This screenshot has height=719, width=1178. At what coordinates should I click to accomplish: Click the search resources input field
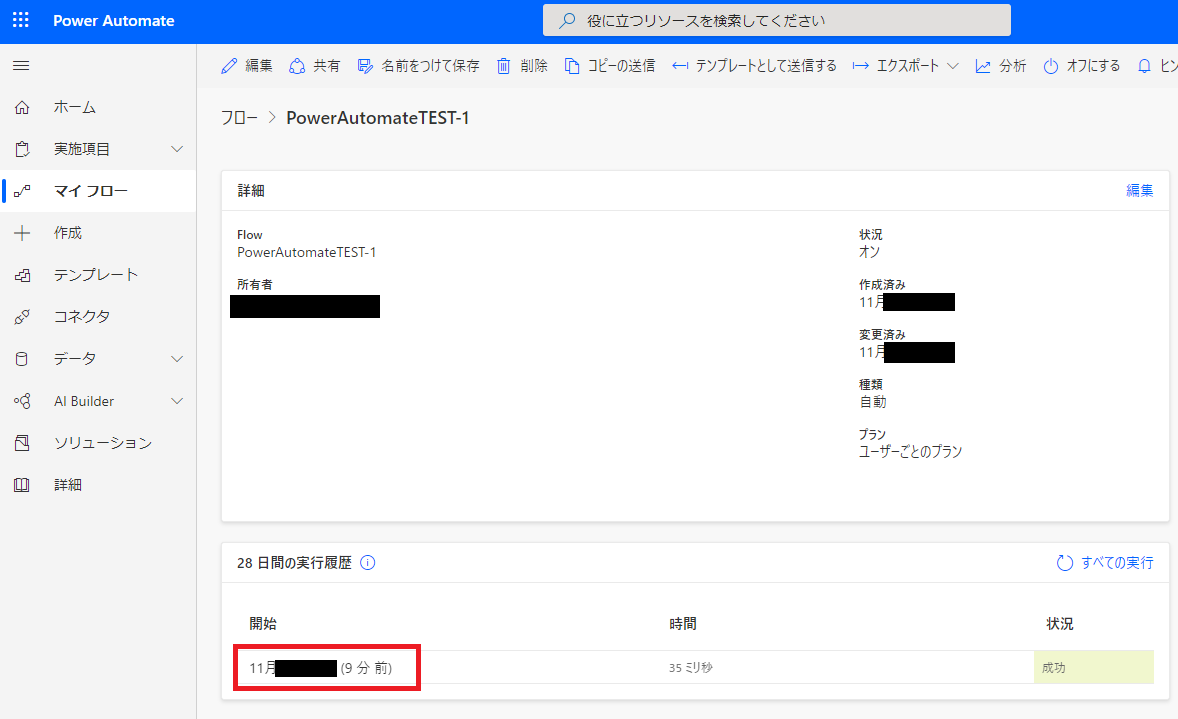pos(777,19)
